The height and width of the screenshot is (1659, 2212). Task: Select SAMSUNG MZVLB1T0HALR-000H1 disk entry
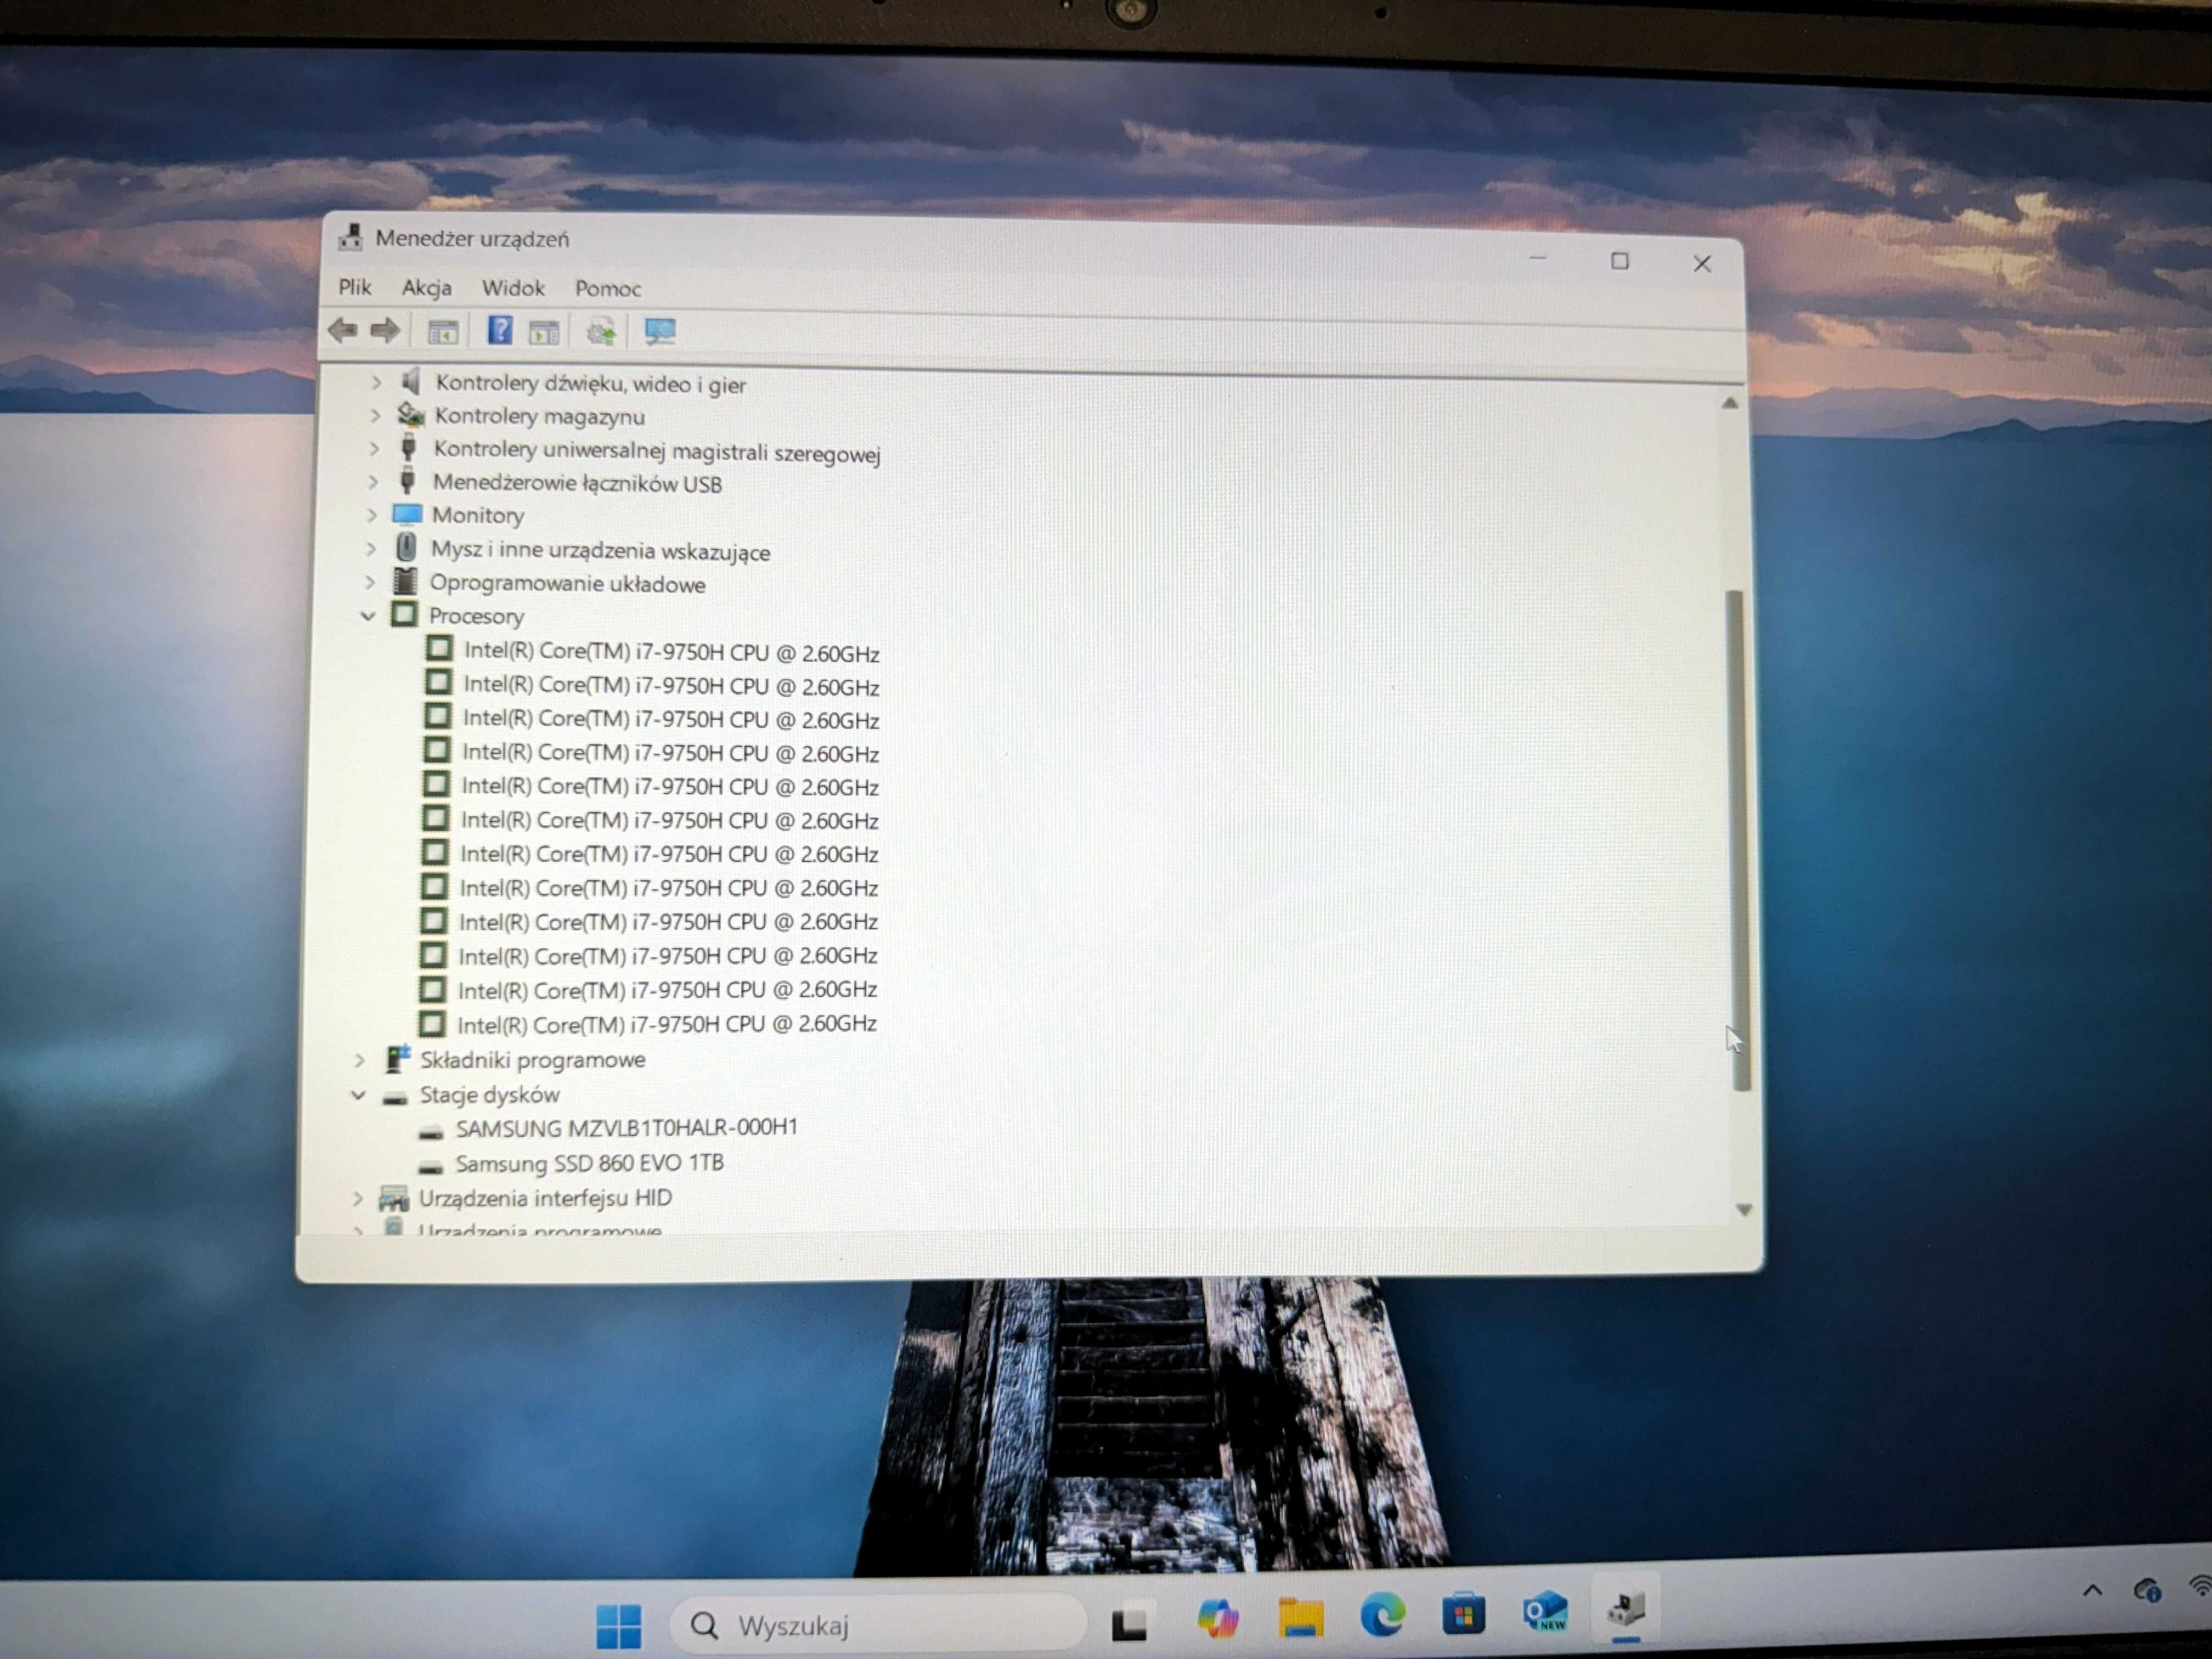626,1128
